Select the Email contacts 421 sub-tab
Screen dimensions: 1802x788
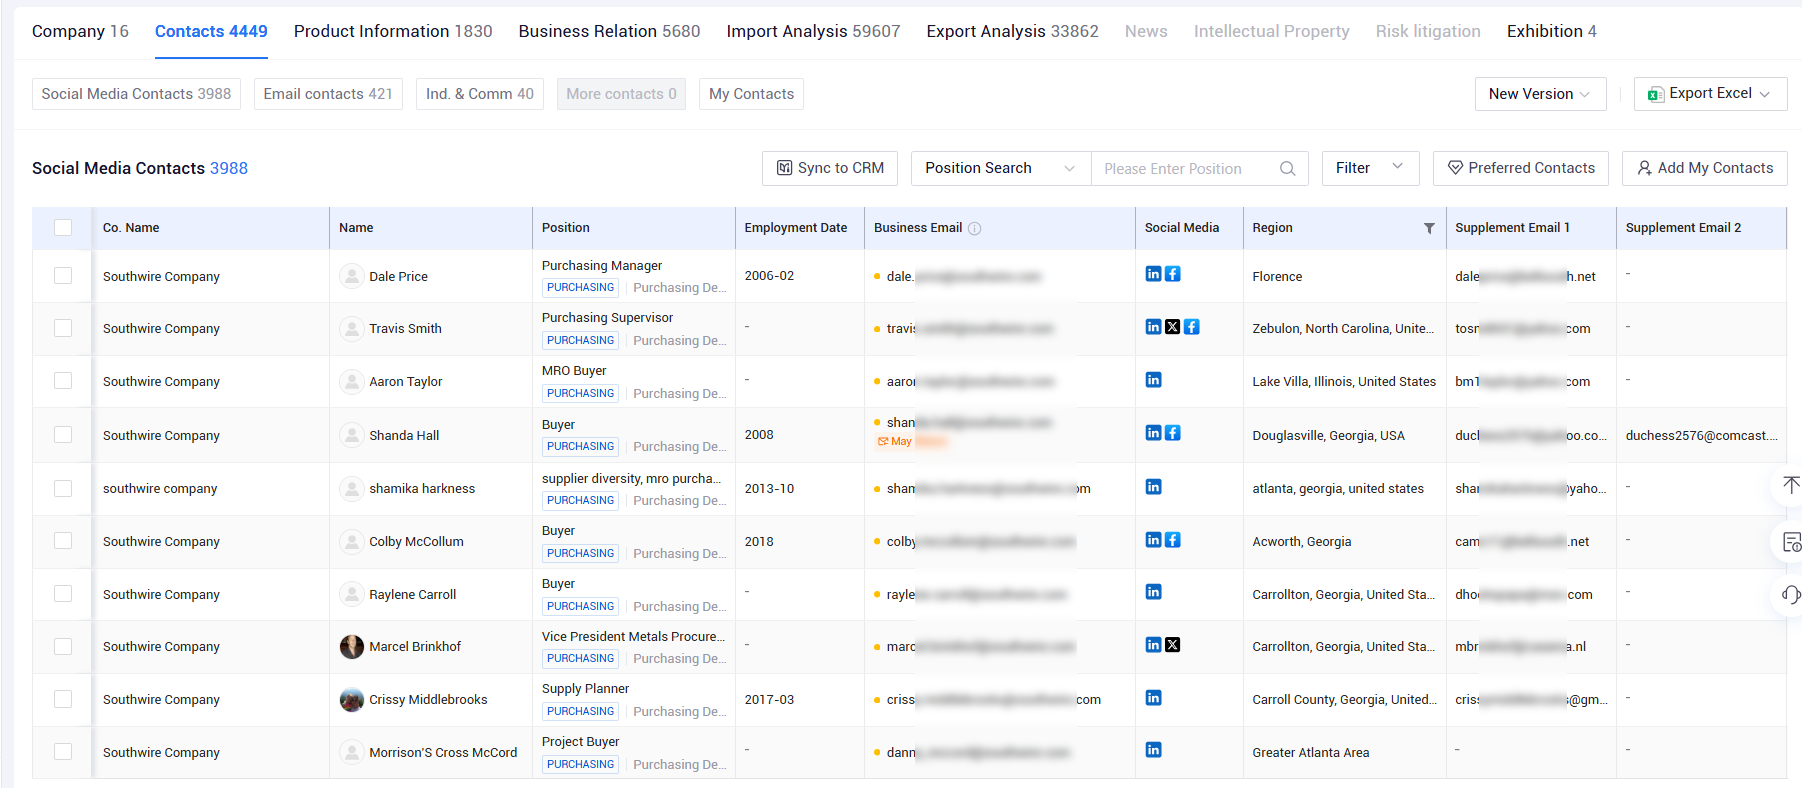click(x=328, y=94)
